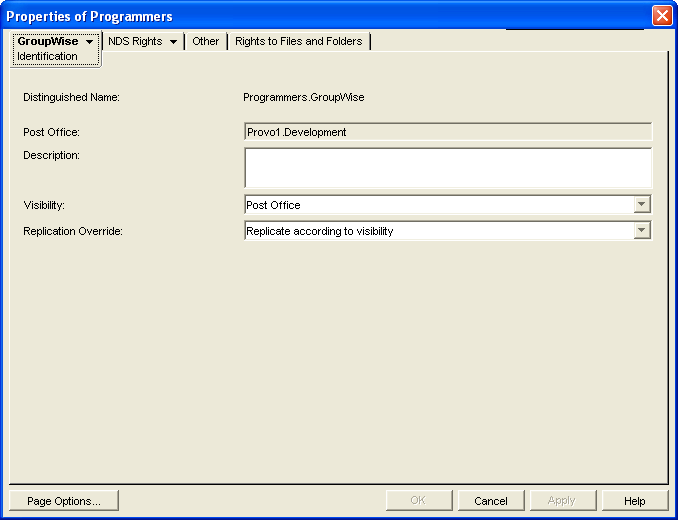Click the Programmers.GroupWise distinguished name text
The image size is (678, 520).
pyautogui.click(x=304, y=97)
